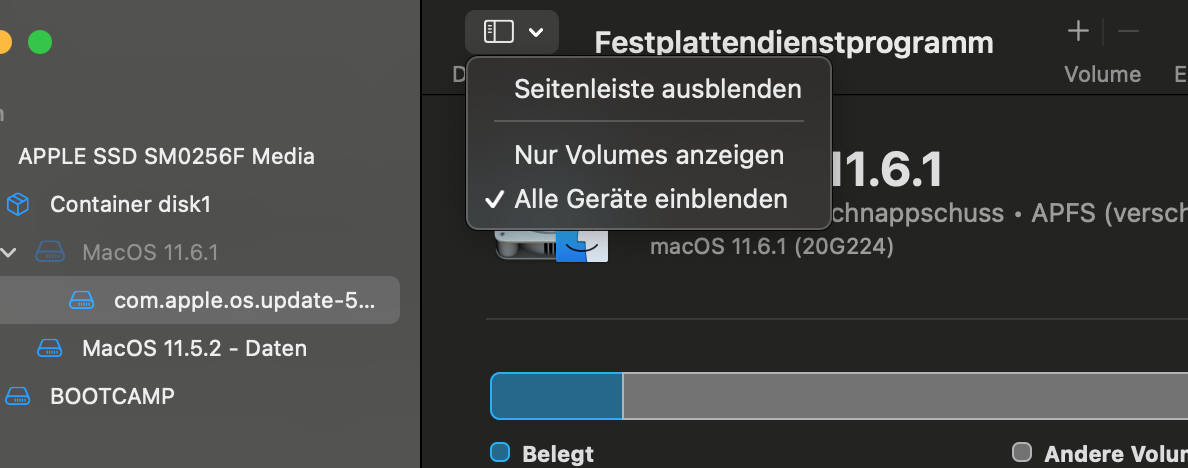Viewport: 1188px width, 468px height.
Task: Click the sidebar view toggle icon
Action: pos(498,33)
